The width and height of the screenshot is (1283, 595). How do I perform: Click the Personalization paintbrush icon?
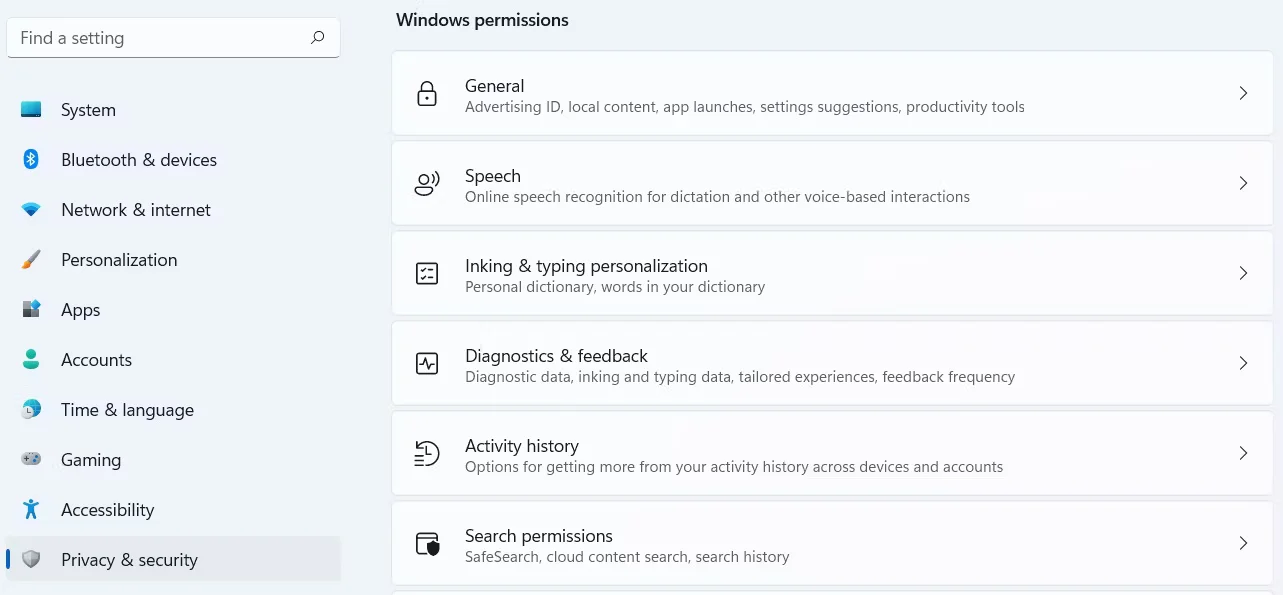pos(31,260)
